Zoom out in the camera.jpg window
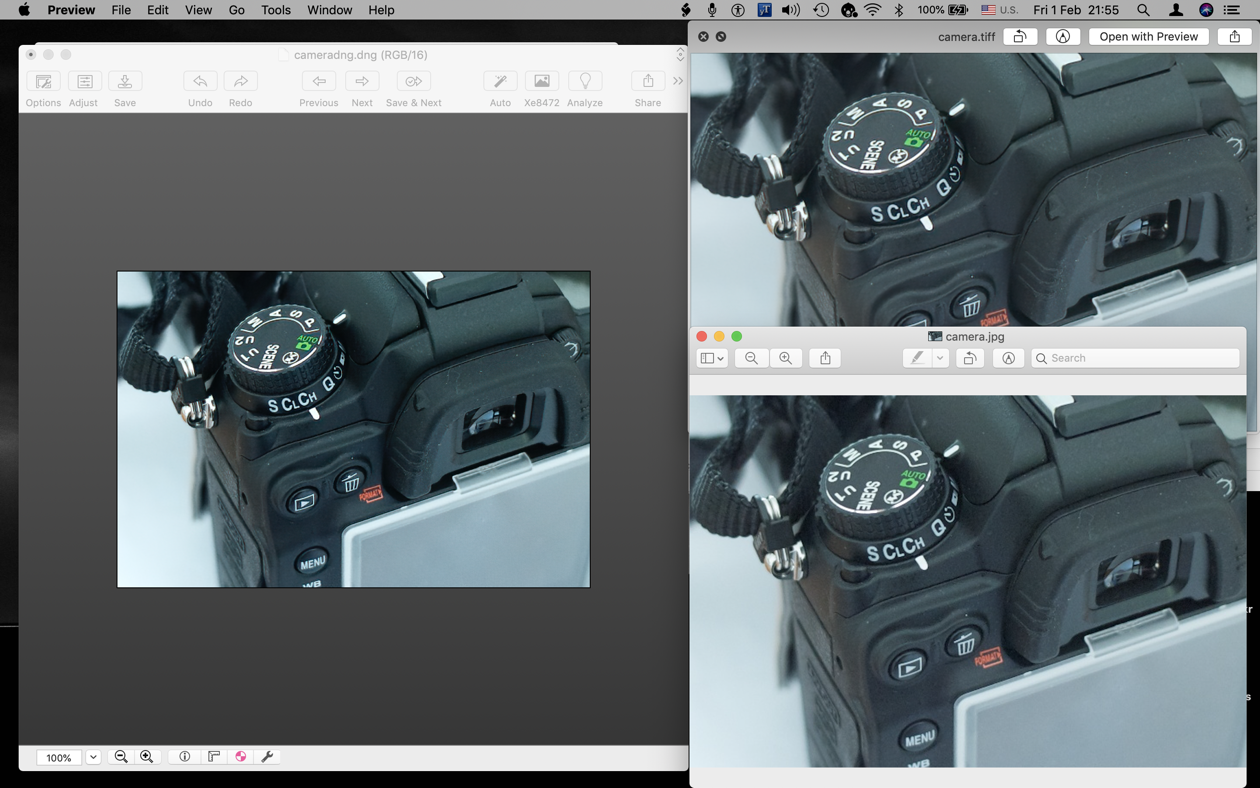Screen dimensions: 1260x788 click(751, 358)
